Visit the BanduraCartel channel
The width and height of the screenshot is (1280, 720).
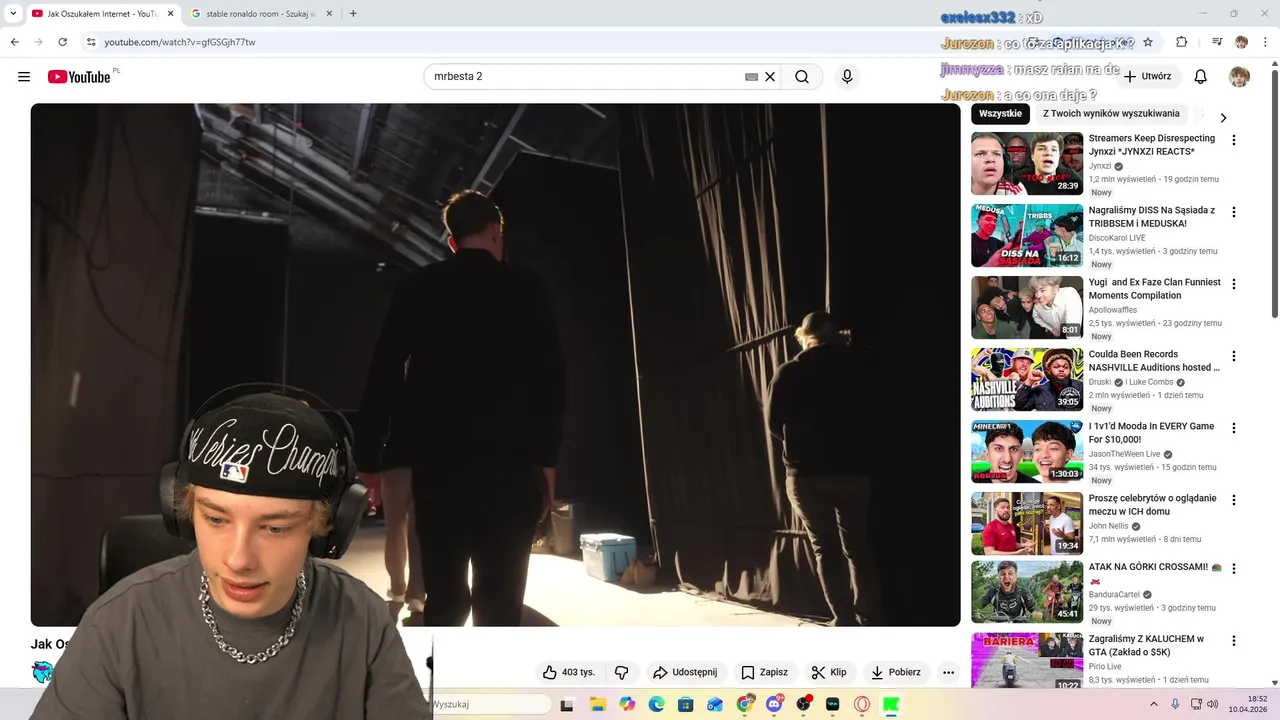click(x=1114, y=594)
